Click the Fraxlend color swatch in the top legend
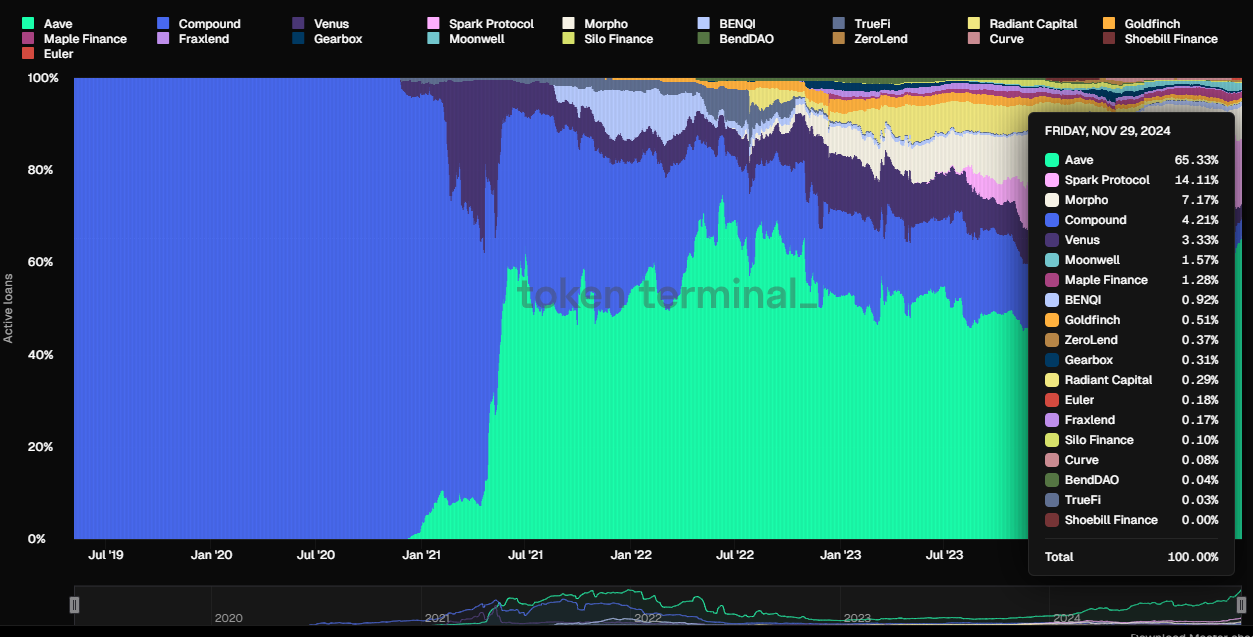This screenshot has width=1253, height=637. click(x=164, y=39)
